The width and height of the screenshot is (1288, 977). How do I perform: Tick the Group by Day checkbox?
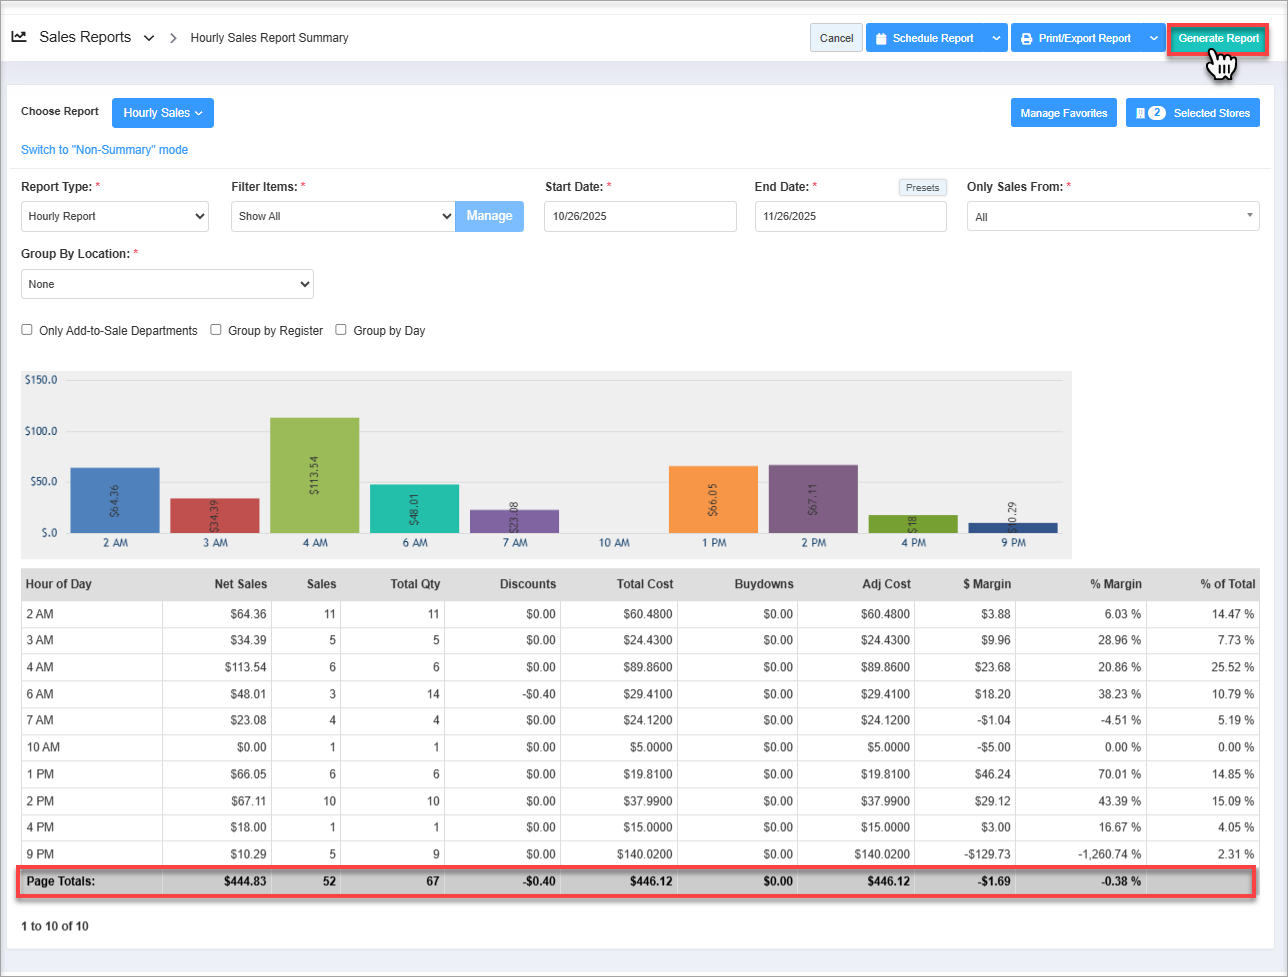[x=341, y=330]
